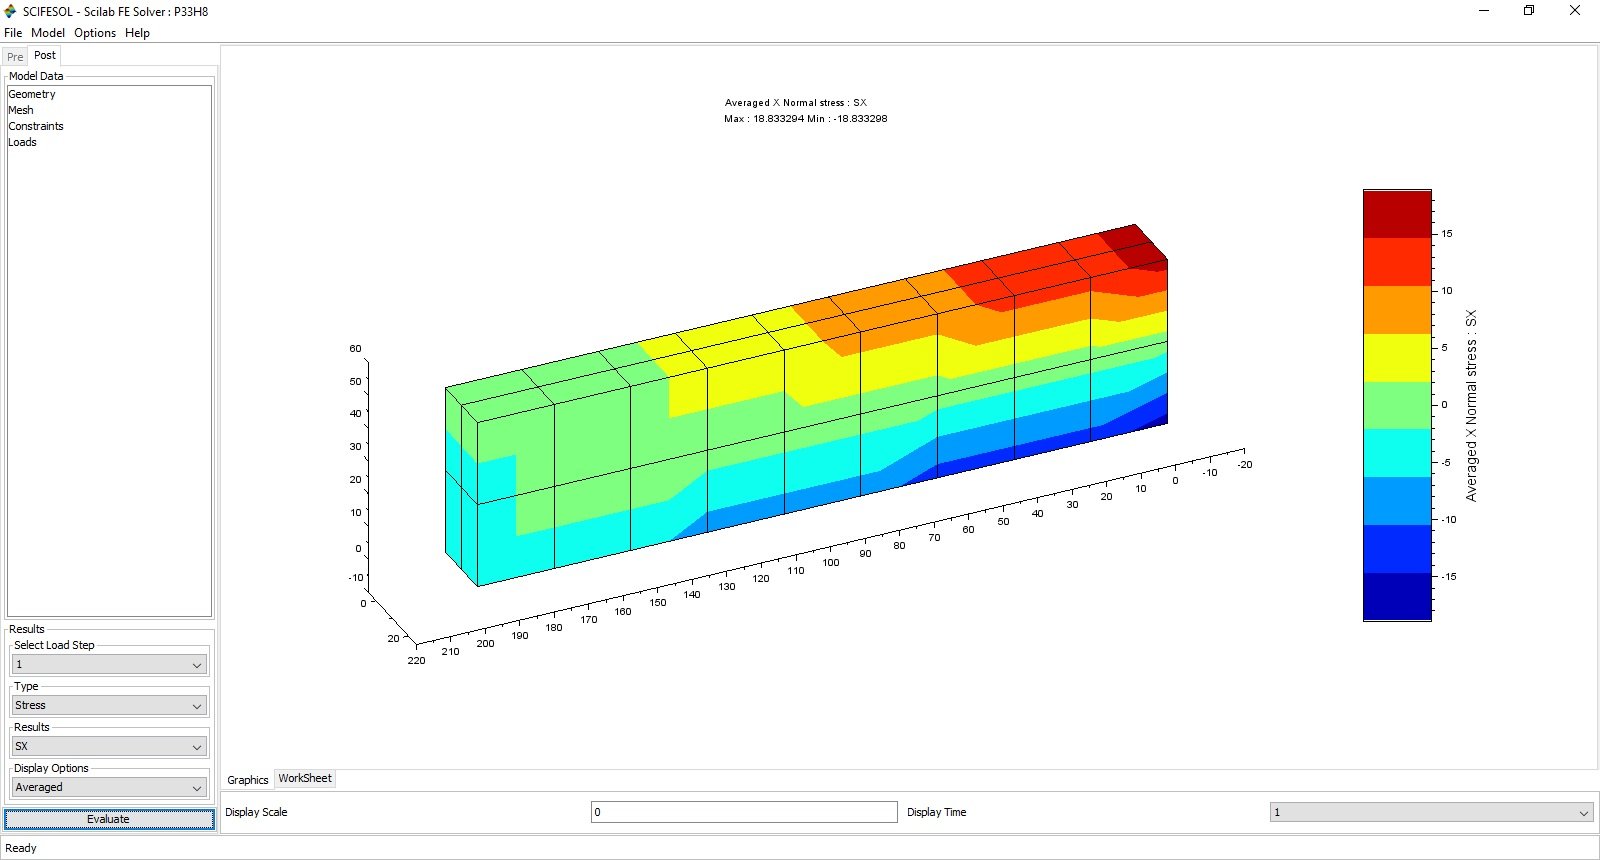Click the dark red band in color legend

[1397, 213]
